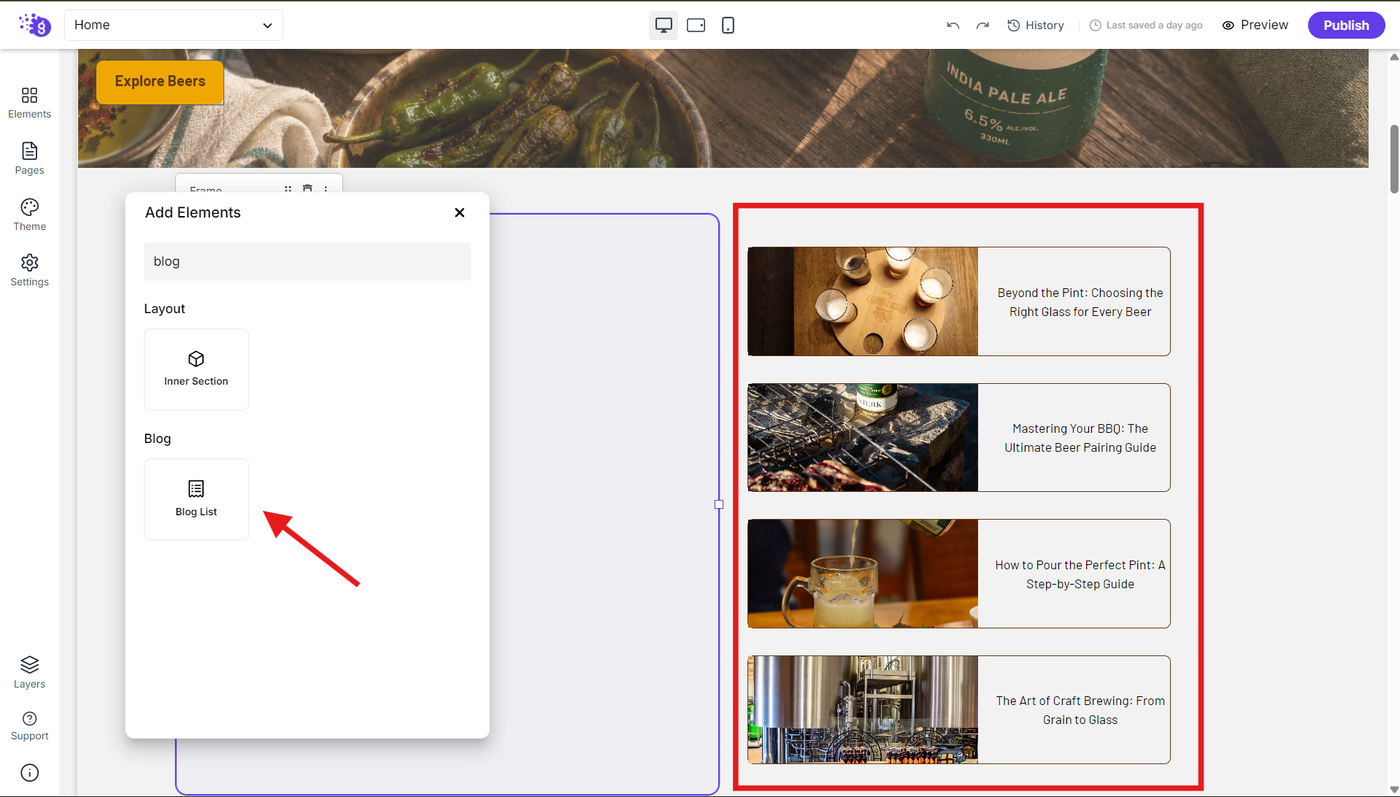Switch to mobile view mode
The image size is (1400, 797).
tap(728, 25)
